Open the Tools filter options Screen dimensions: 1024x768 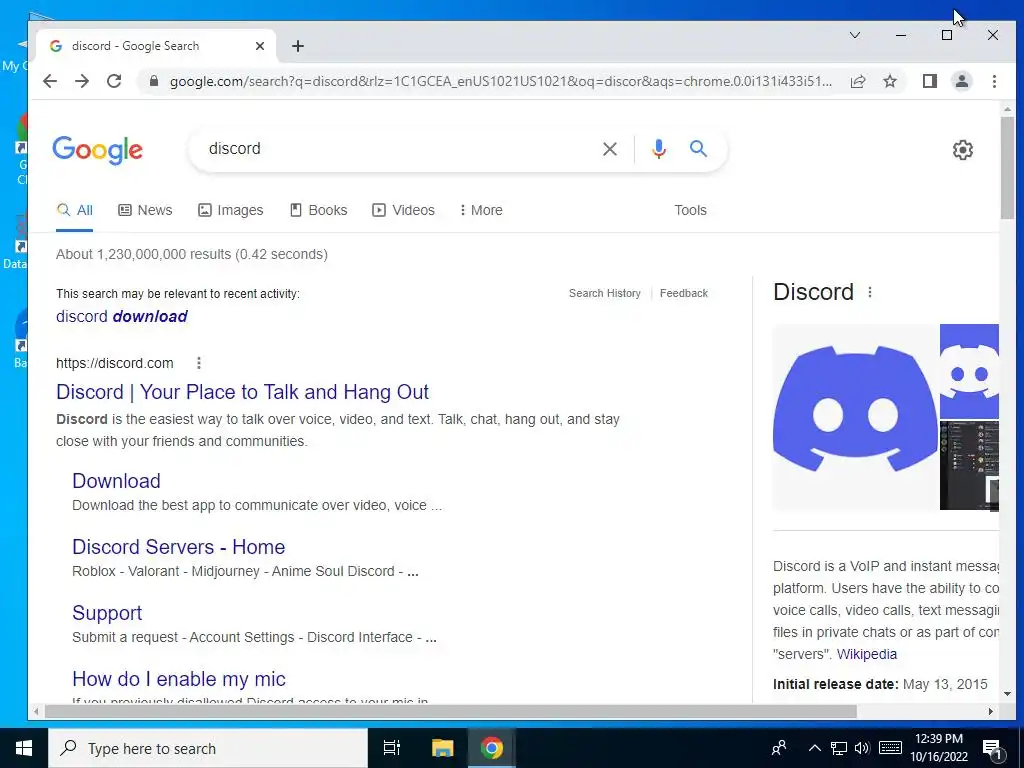click(x=690, y=210)
